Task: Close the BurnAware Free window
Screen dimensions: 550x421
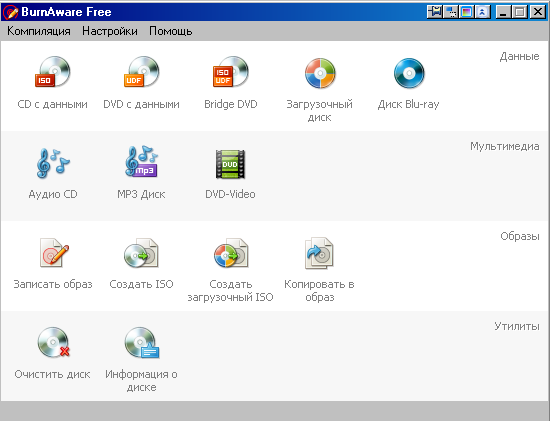Action: [x=537, y=12]
